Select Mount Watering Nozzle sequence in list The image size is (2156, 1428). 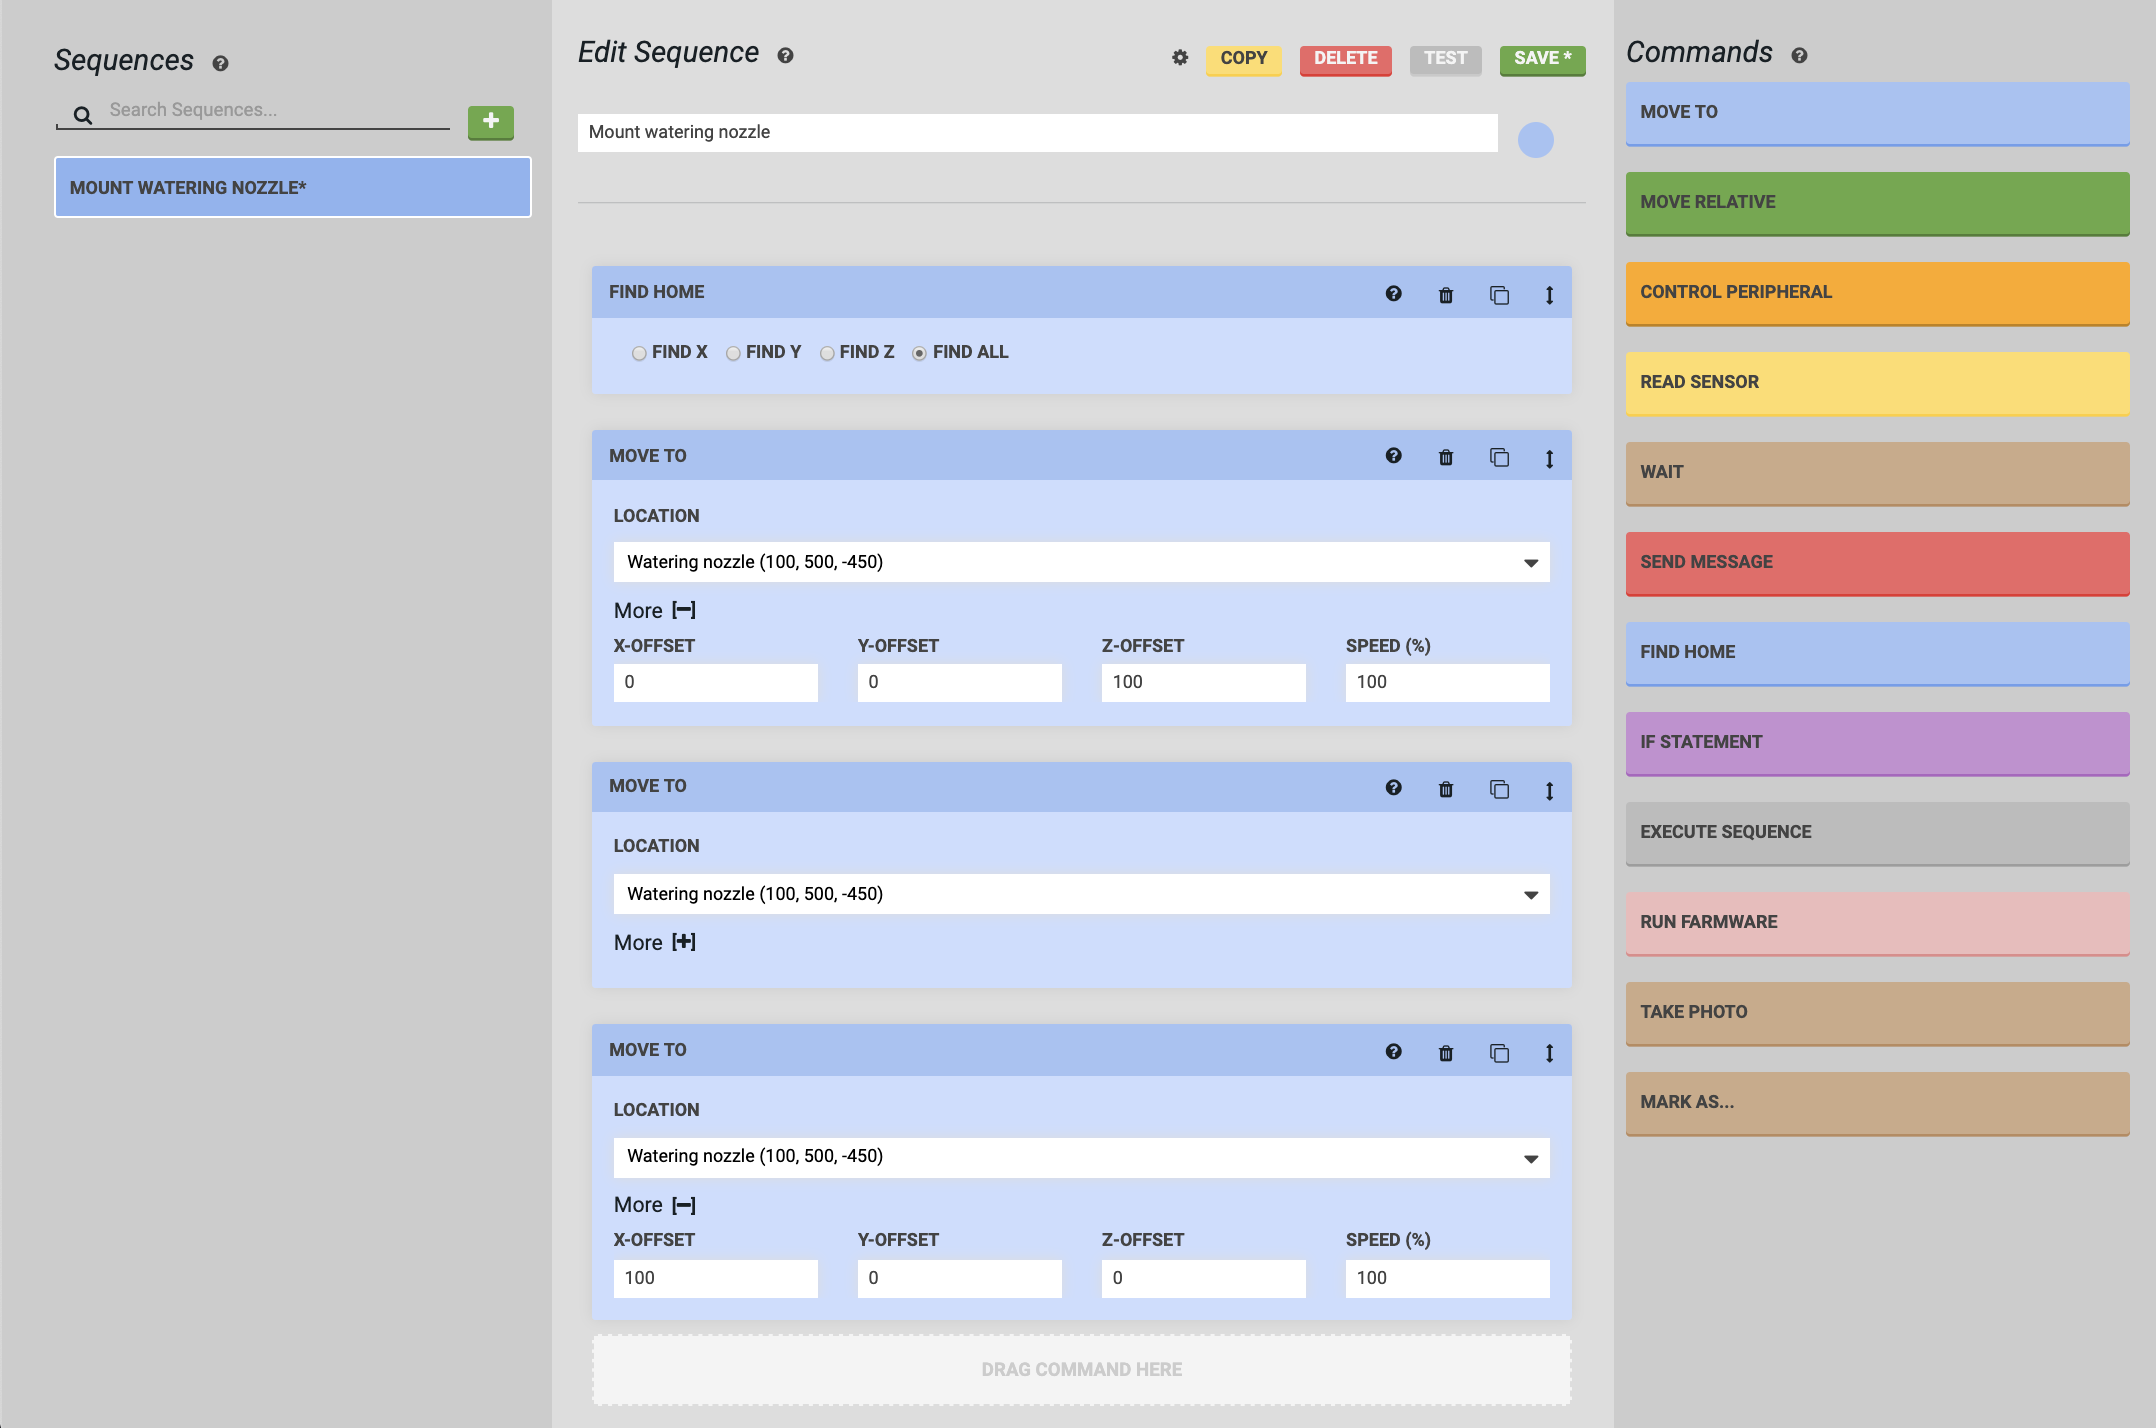pyautogui.click(x=292, y=187)
